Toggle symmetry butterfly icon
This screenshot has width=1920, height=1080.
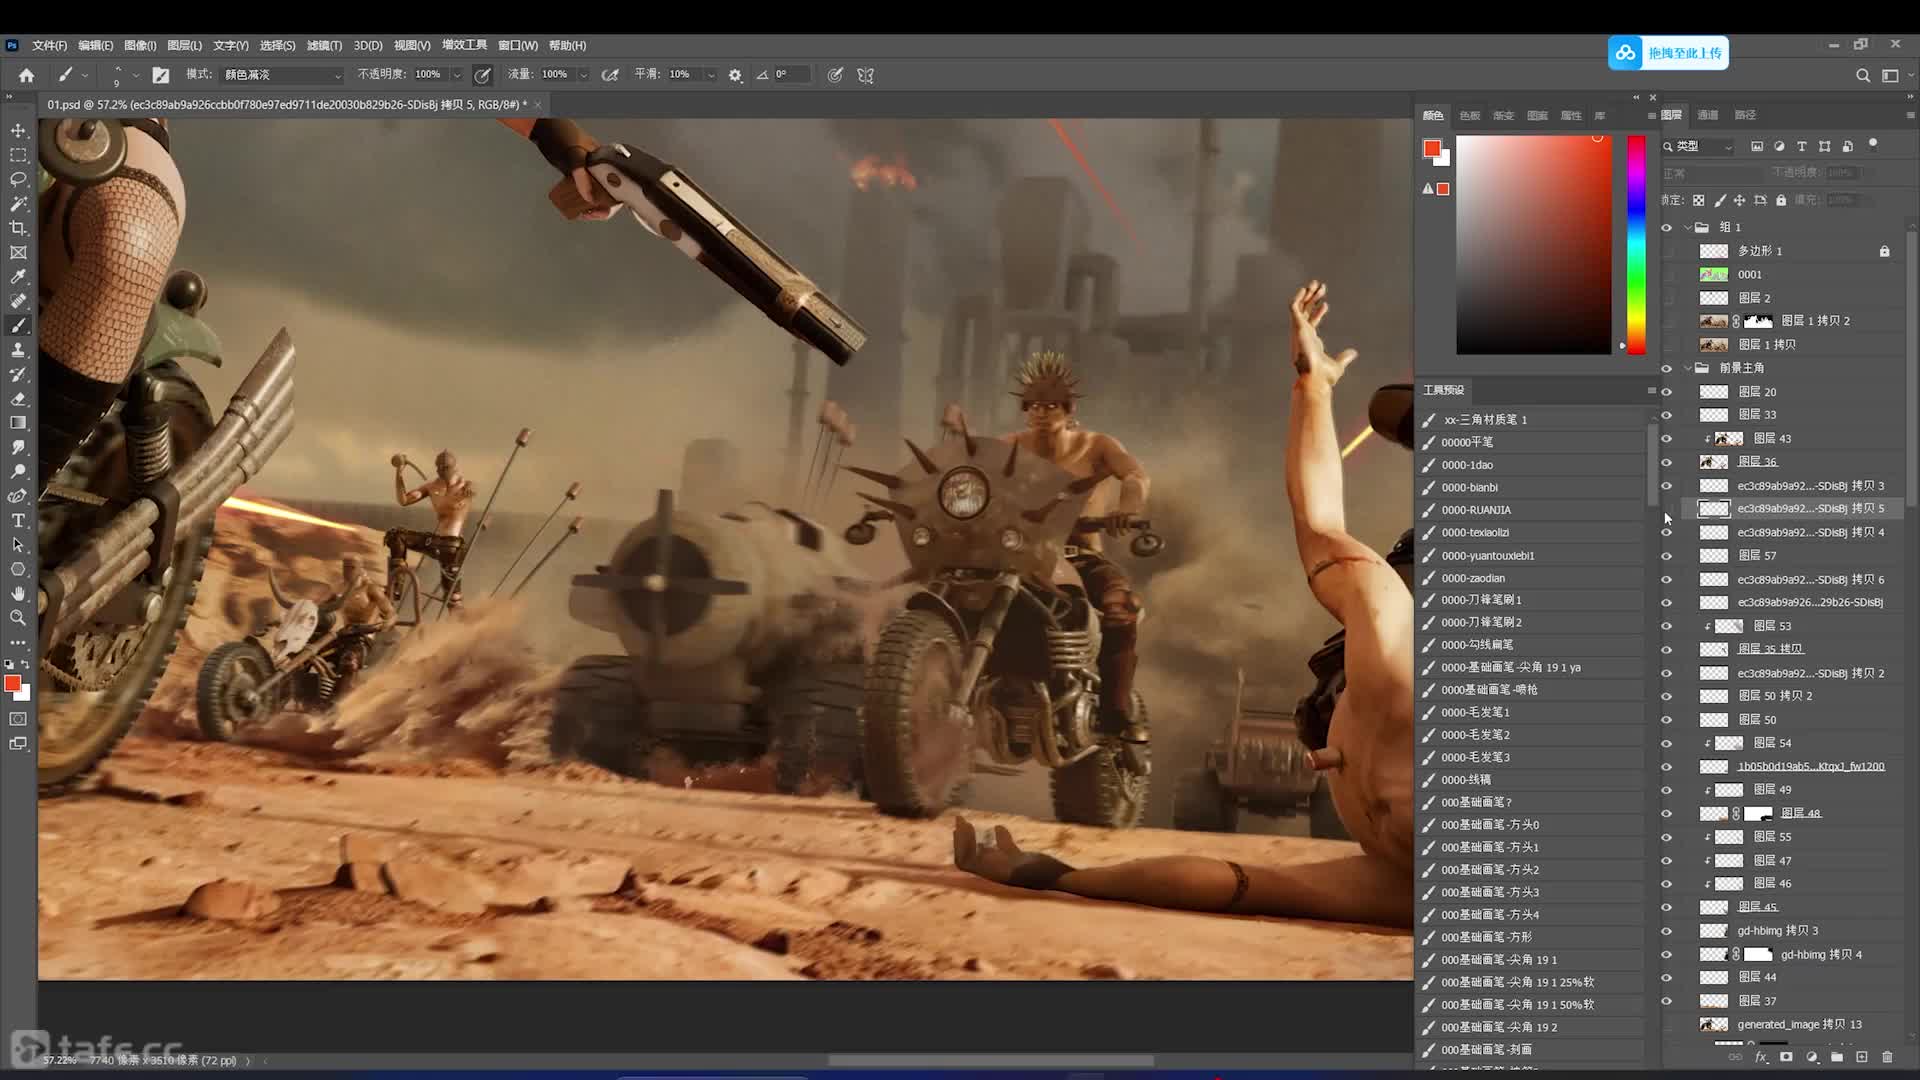pyautogui.click(x=866, y=75)
